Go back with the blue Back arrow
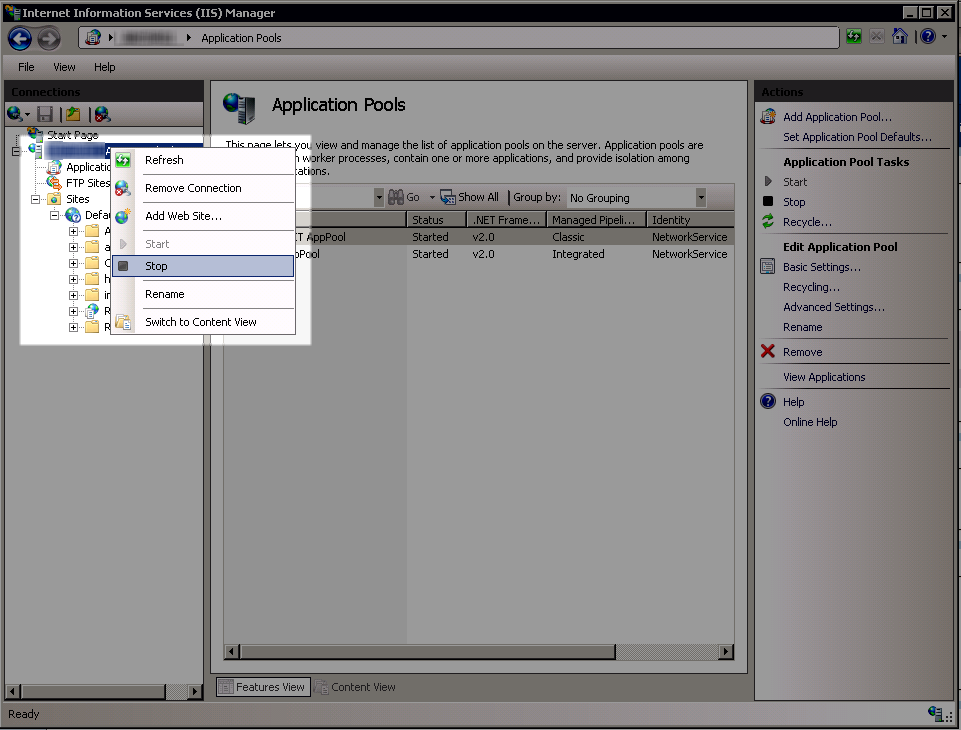The height and width of the screenshot is (730, 961). (x=20, y=39)
